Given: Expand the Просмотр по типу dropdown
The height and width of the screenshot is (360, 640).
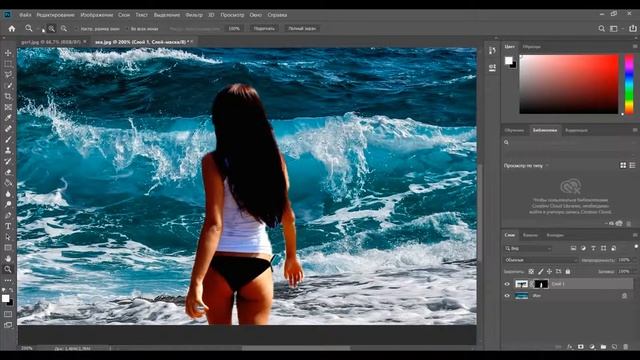Looking at the screenshot, I should [526, 166].
